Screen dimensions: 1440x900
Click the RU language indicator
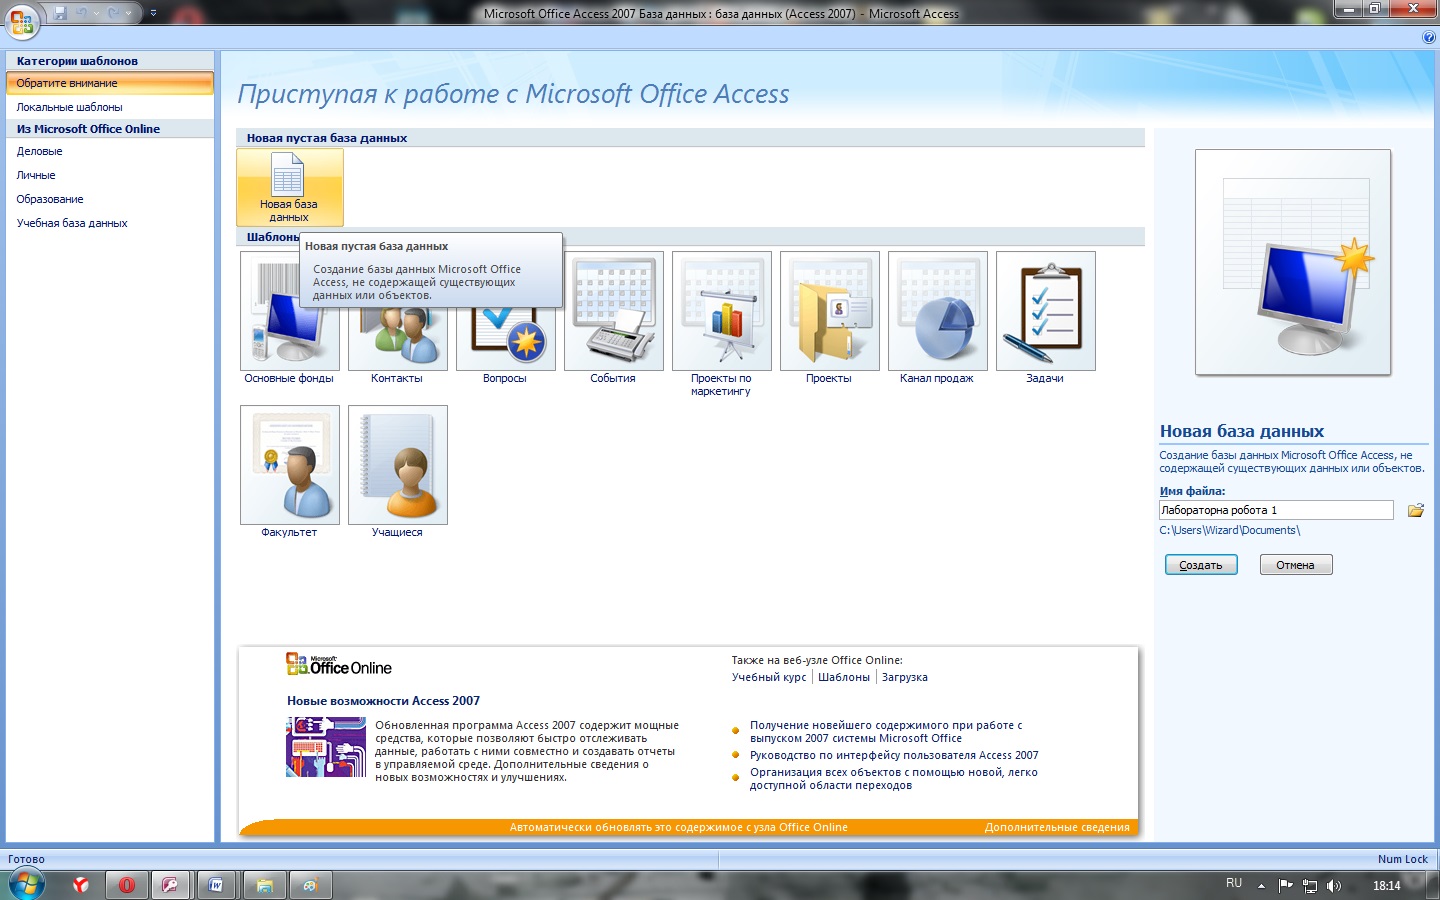(x=1234, y=884)
